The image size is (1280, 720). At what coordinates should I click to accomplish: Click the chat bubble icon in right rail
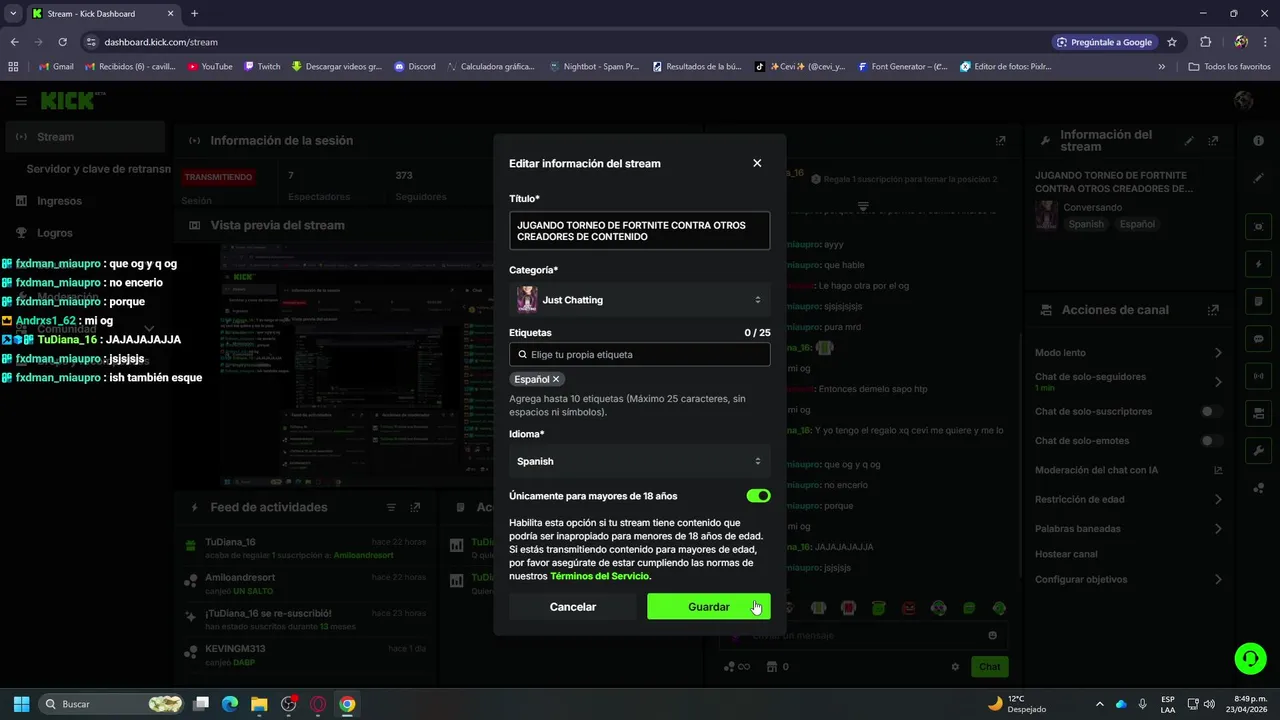tap(1258, 339)
